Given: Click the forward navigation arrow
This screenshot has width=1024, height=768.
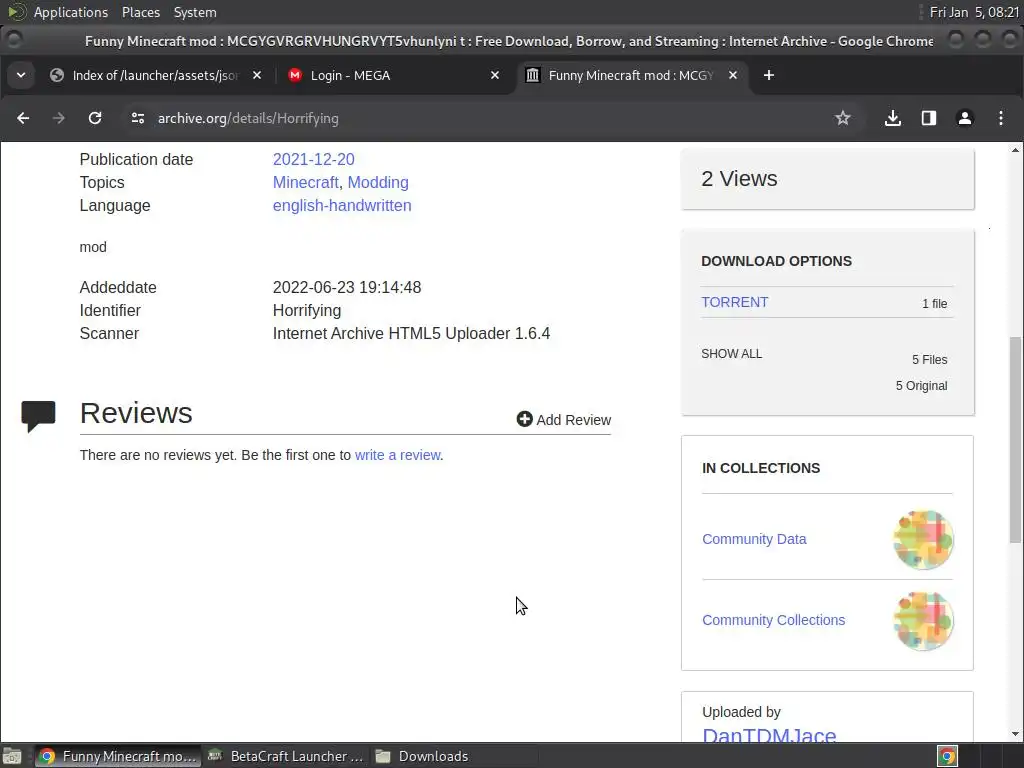Looking at the screenshot, I should click(x=59, y=118).
